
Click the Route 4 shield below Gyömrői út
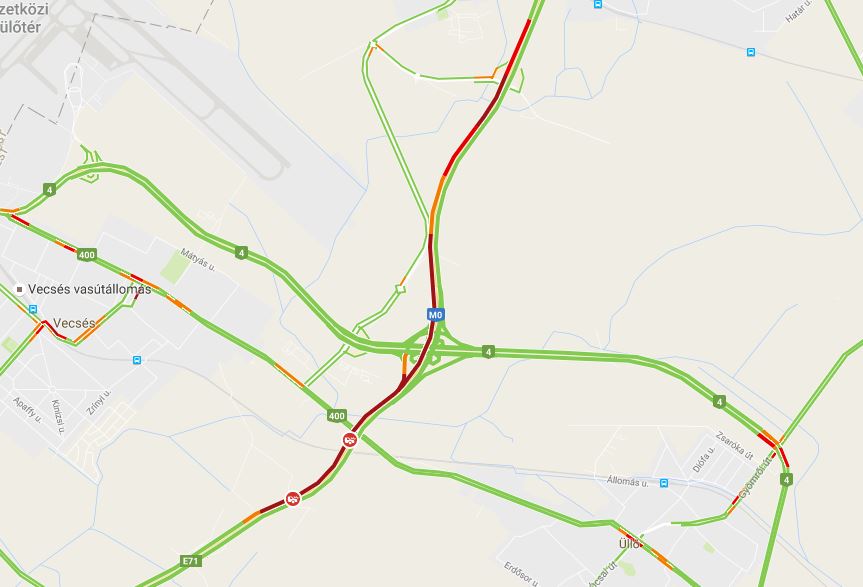[786, 480]
